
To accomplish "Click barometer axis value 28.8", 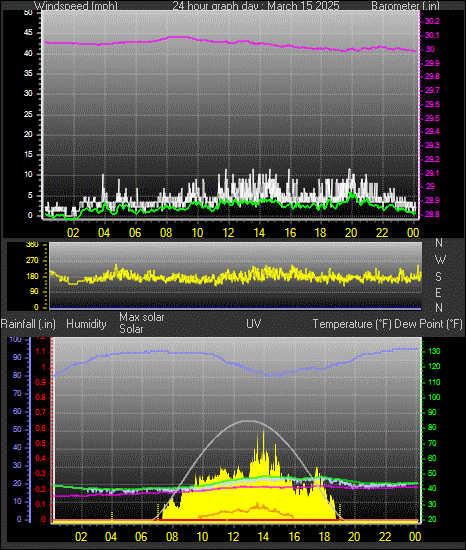I will [432, 214].
